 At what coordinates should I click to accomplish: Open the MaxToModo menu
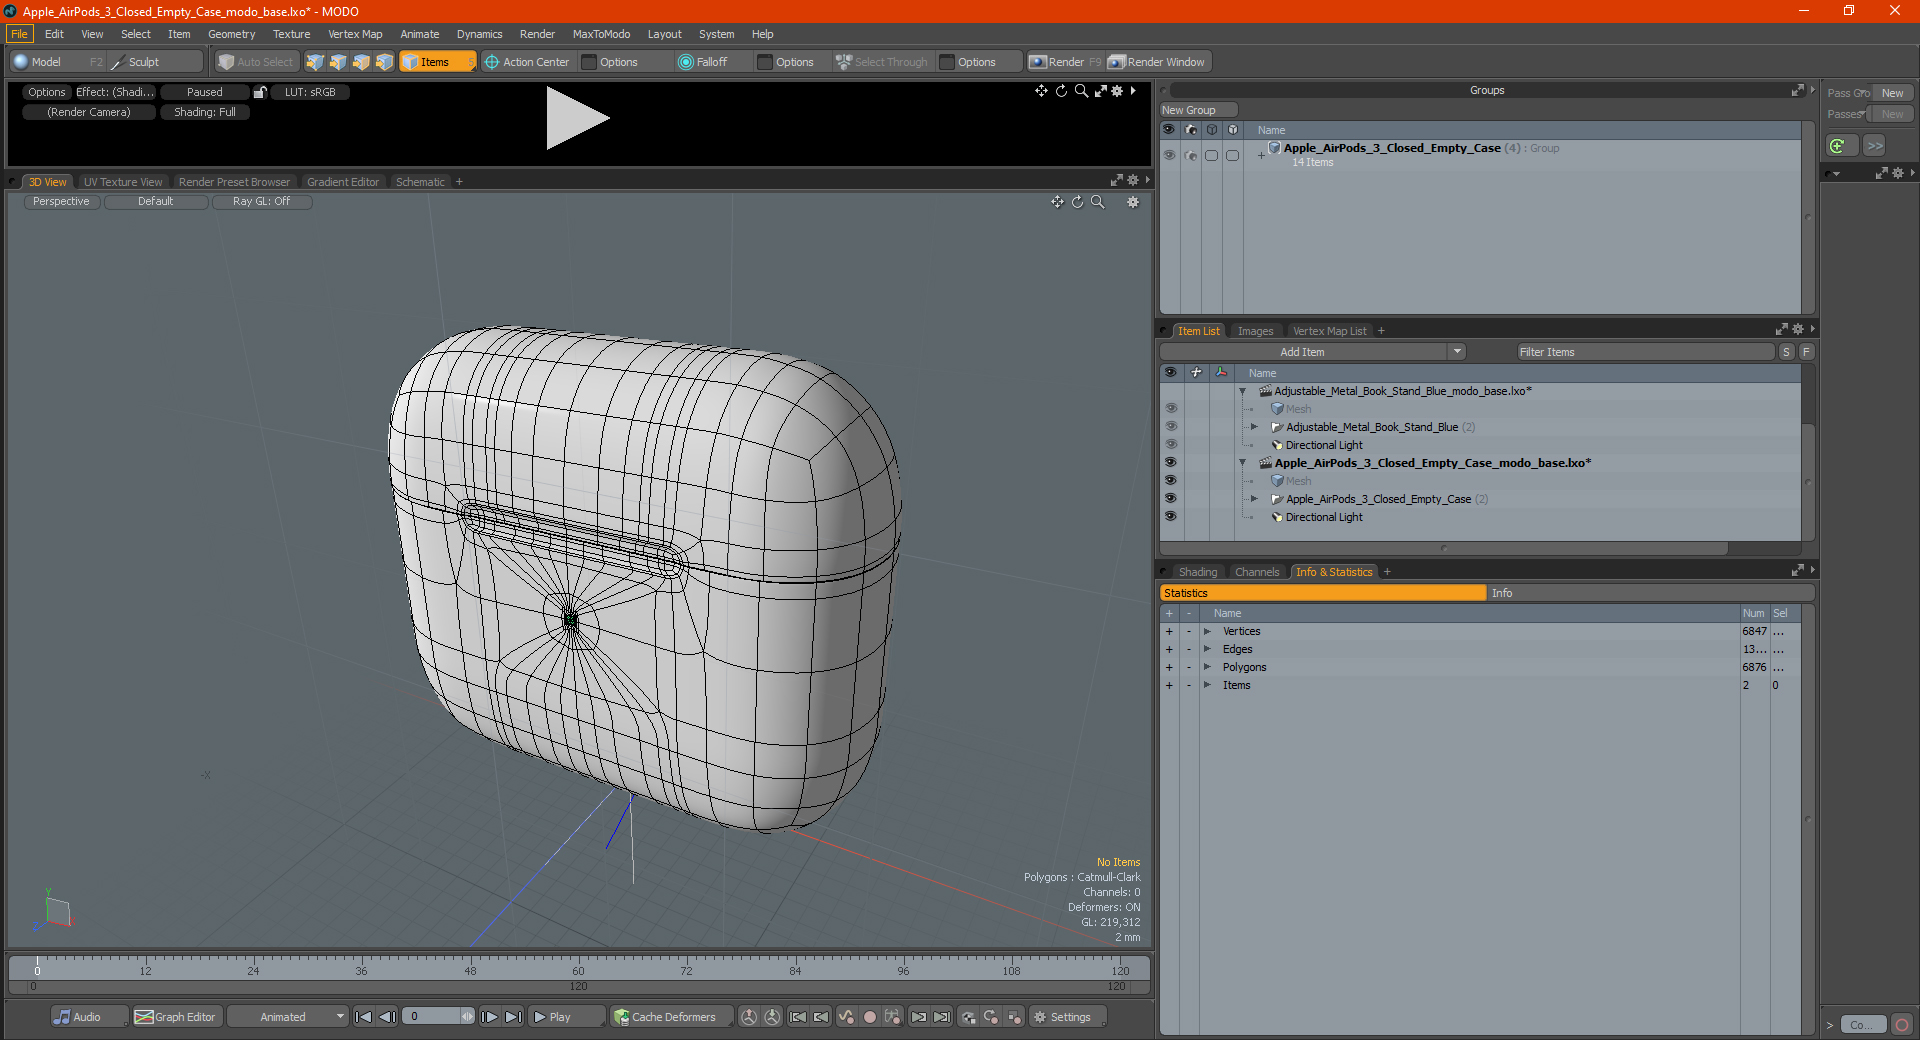[x=601, y=34]
